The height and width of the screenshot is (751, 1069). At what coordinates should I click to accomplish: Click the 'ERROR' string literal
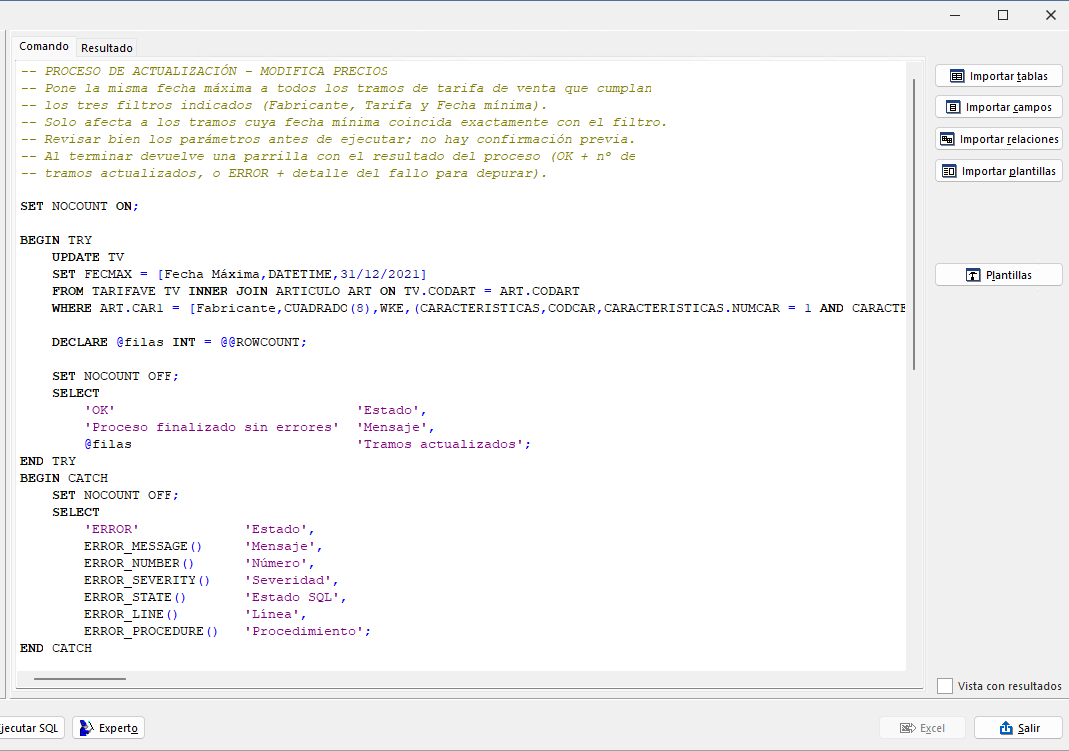click(112, 530)
